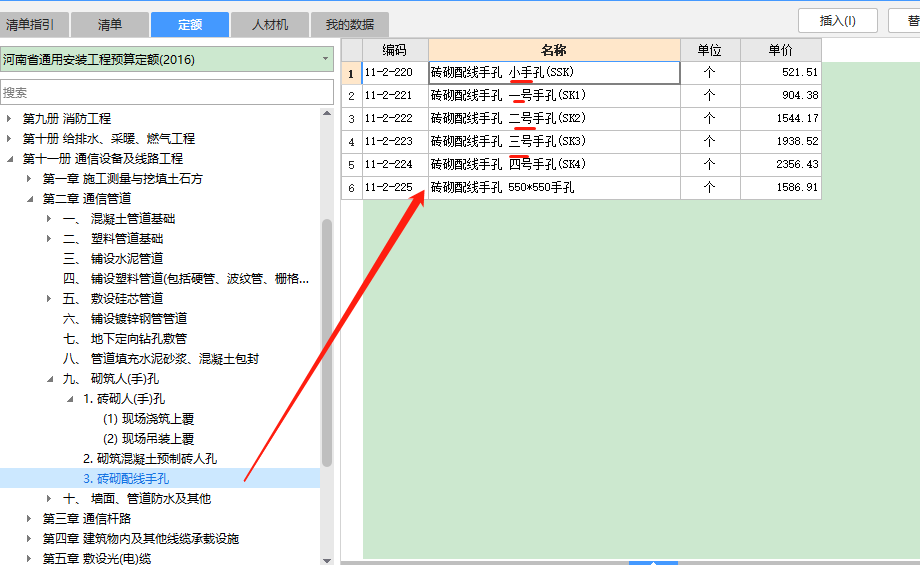This screenshot has height=565, width=920.
Task: Expand 第九册 消防工程 node
Action: point(9,119)
